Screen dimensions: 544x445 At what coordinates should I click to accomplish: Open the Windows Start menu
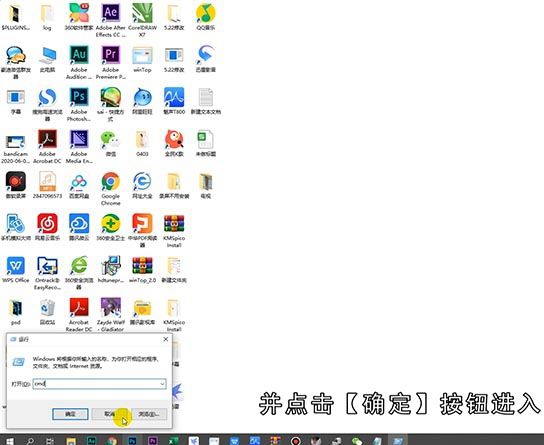[x=10, y=440]
